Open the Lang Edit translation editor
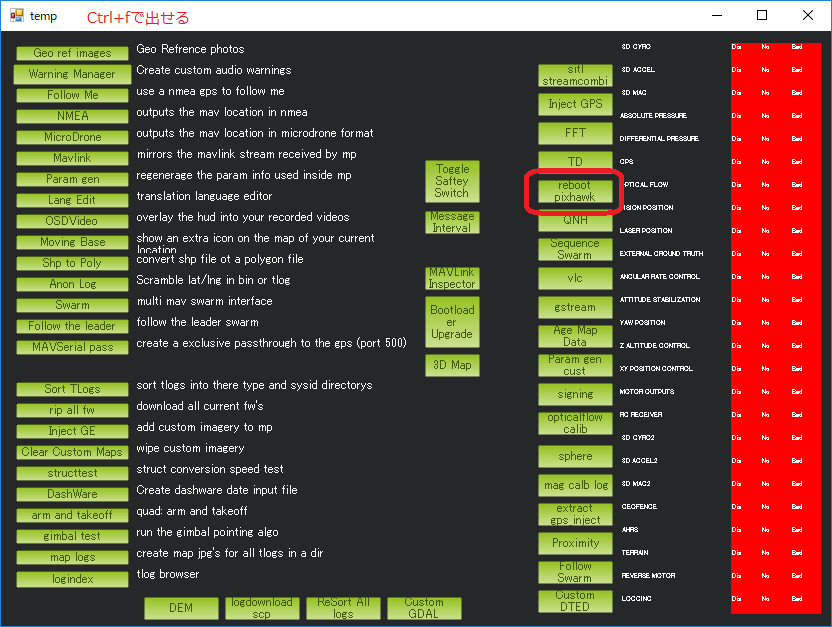Viewport: 832px width, 627px height. [x=72, y=199]
